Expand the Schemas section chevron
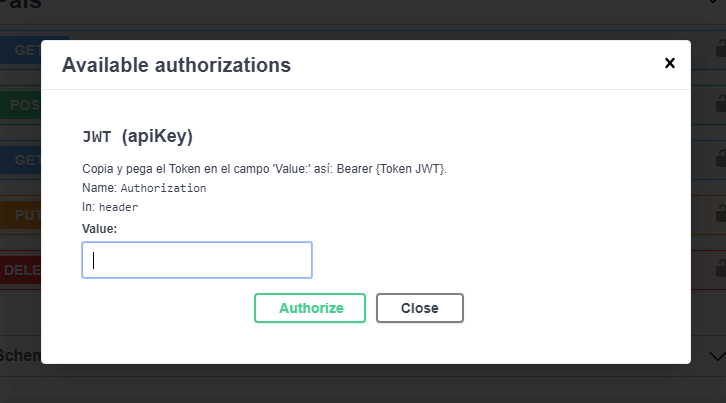Screen dimensions: 726x403 click(x=717, y=356)
